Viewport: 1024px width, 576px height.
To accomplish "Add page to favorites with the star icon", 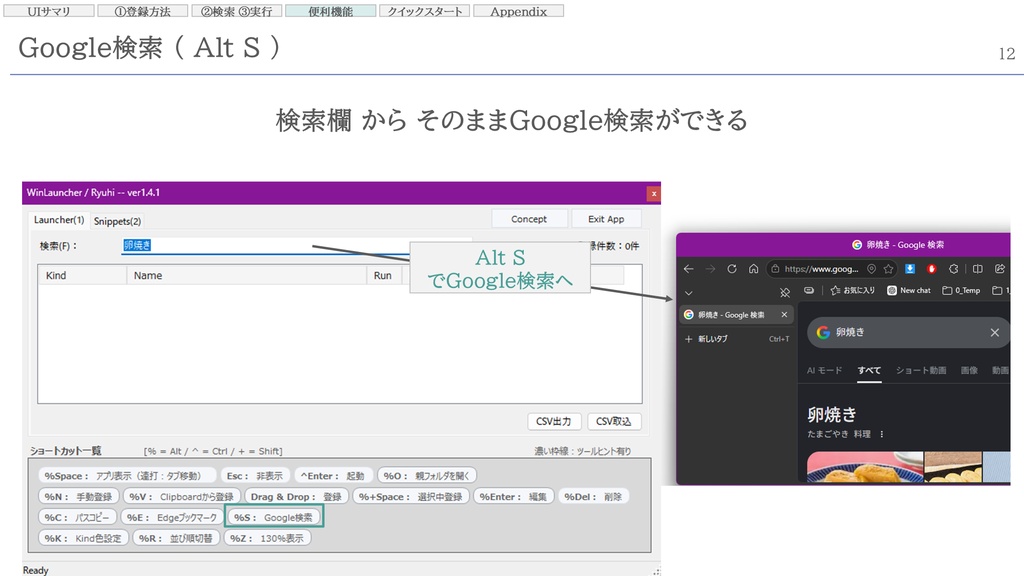I will coord(888,269).
